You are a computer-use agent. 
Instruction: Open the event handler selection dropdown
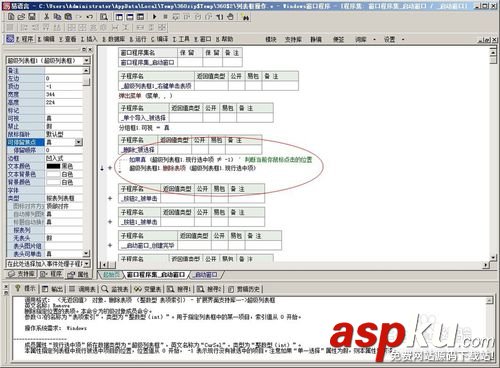[x=87, y=264]
